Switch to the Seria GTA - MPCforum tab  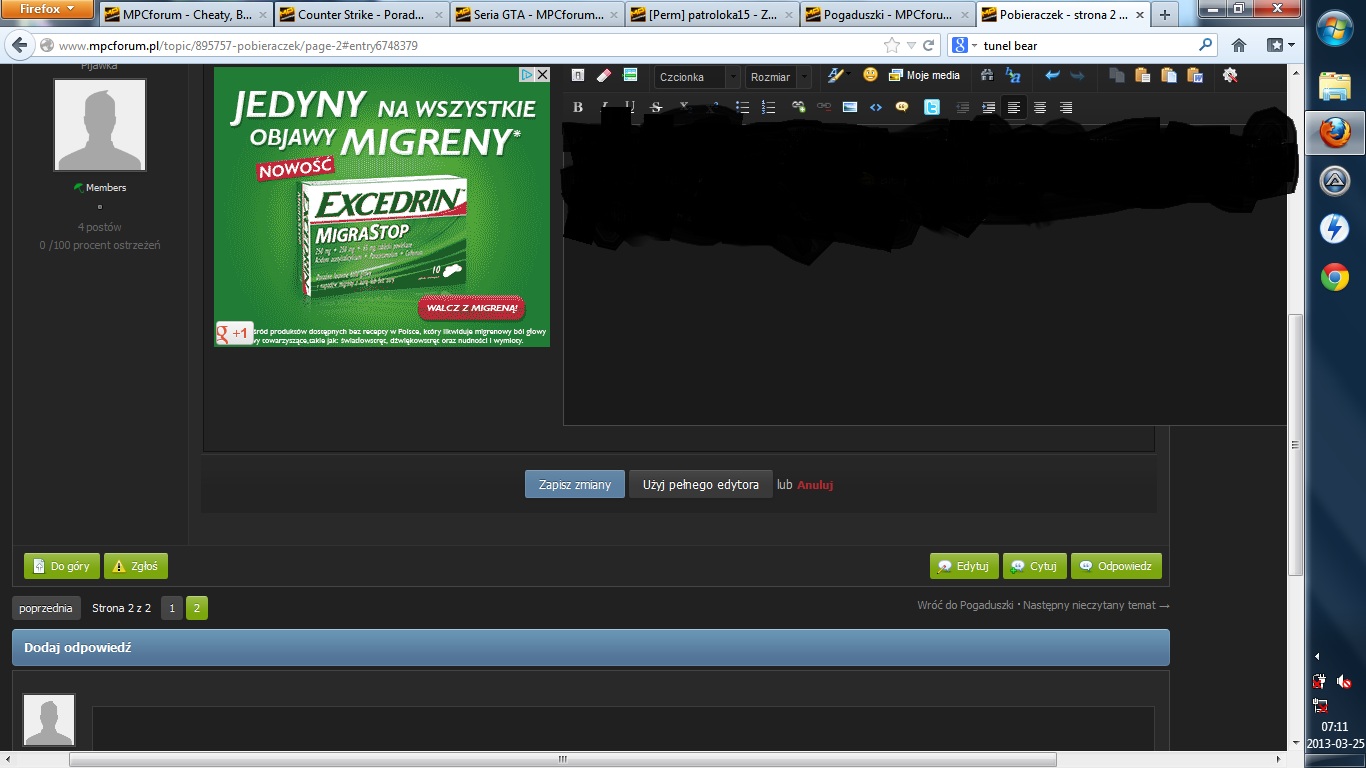click(x=537, y=15)
